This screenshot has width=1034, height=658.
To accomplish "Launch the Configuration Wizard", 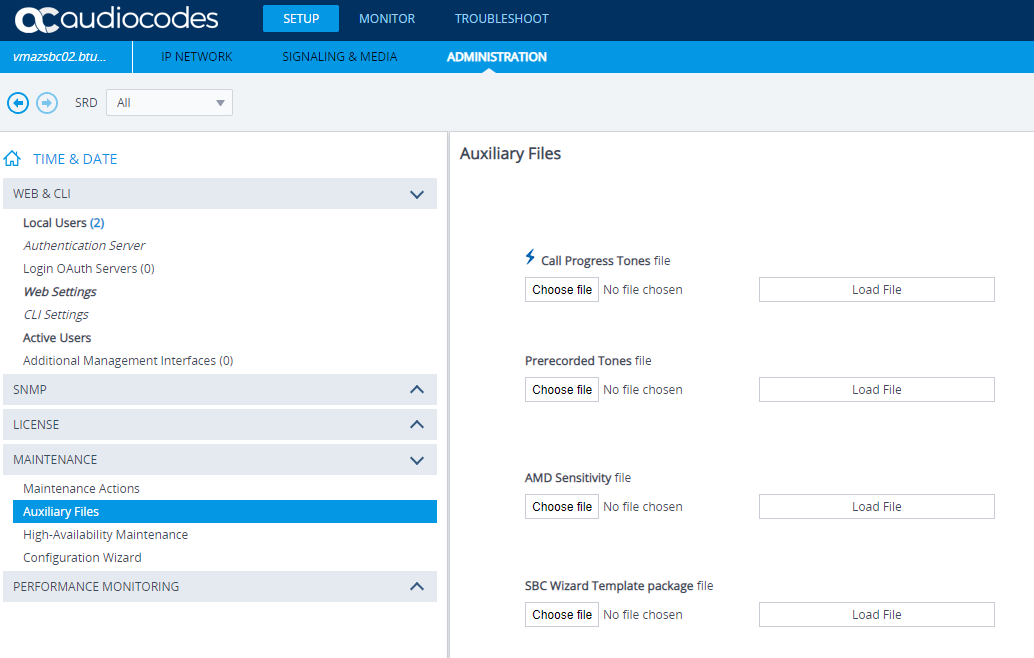I will [82, 558].
